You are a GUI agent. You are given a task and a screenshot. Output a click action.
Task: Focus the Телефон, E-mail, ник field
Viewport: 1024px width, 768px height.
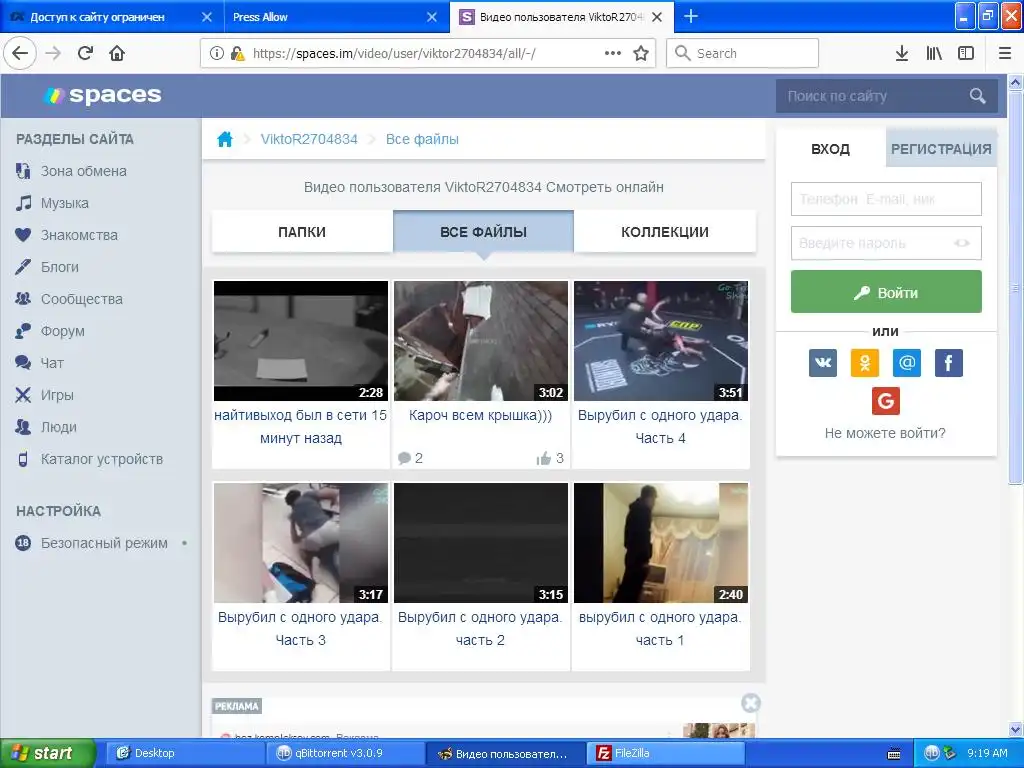pos(886,199)
